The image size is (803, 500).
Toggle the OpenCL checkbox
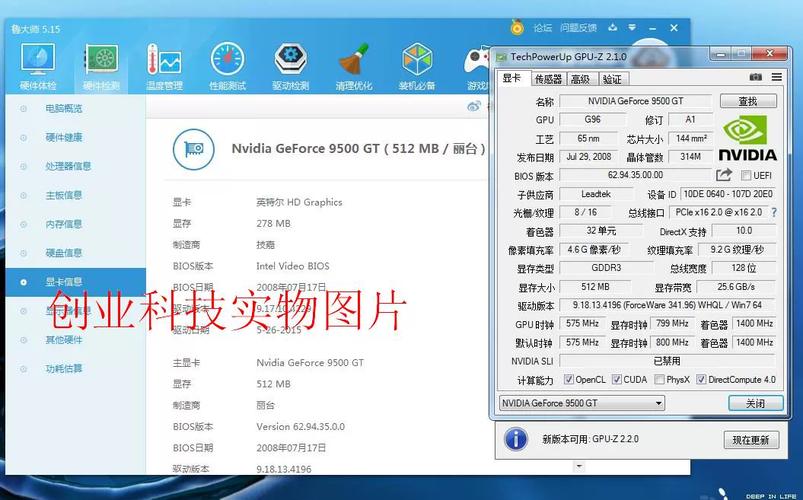[x=568, y=380]
